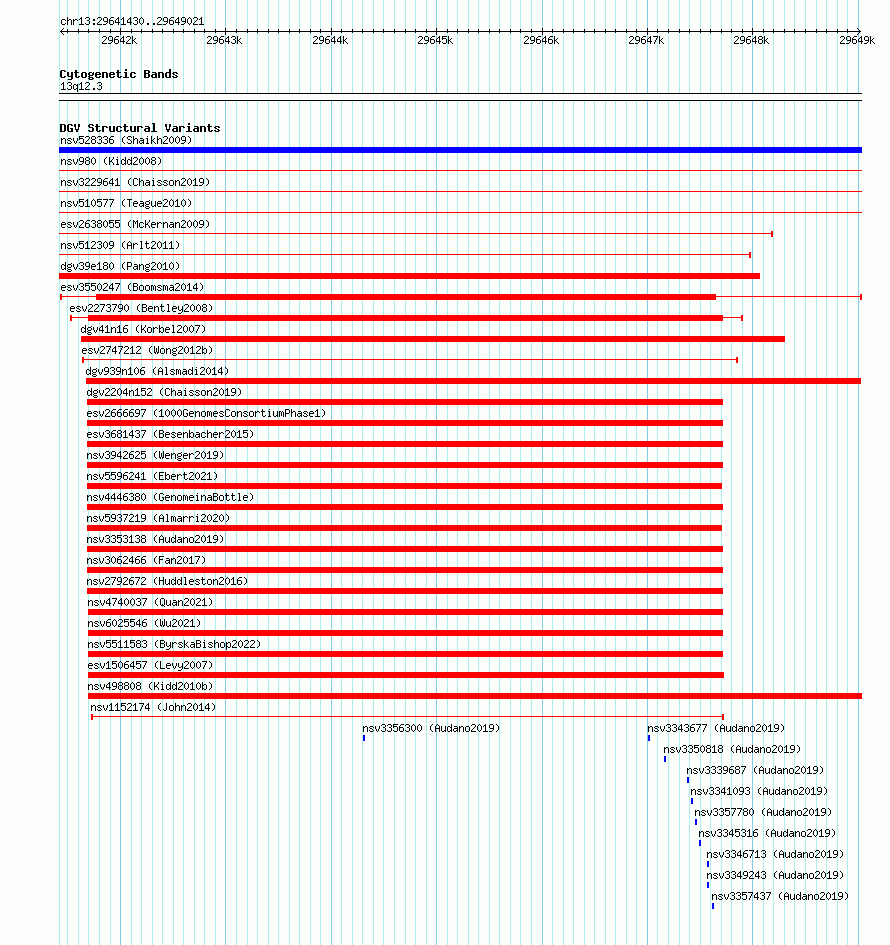Click the Cytogenetic Bands track title
Screen dimensions: 890x945
(x=119, y=74)
